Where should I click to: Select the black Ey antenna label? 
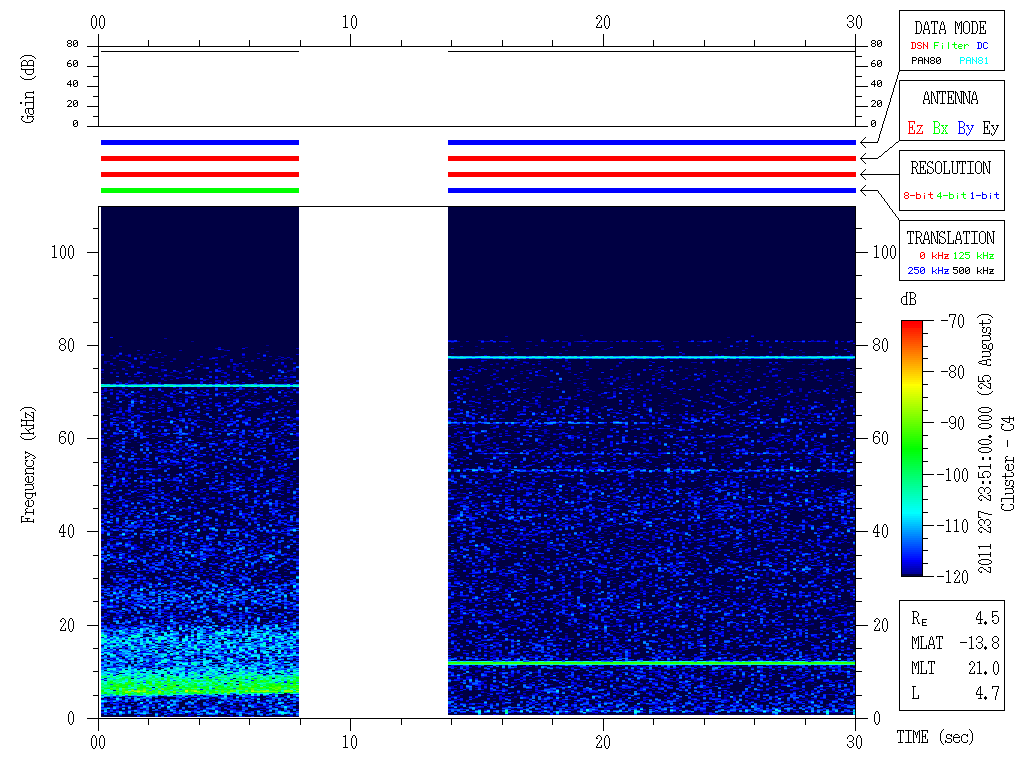(991, 129)
